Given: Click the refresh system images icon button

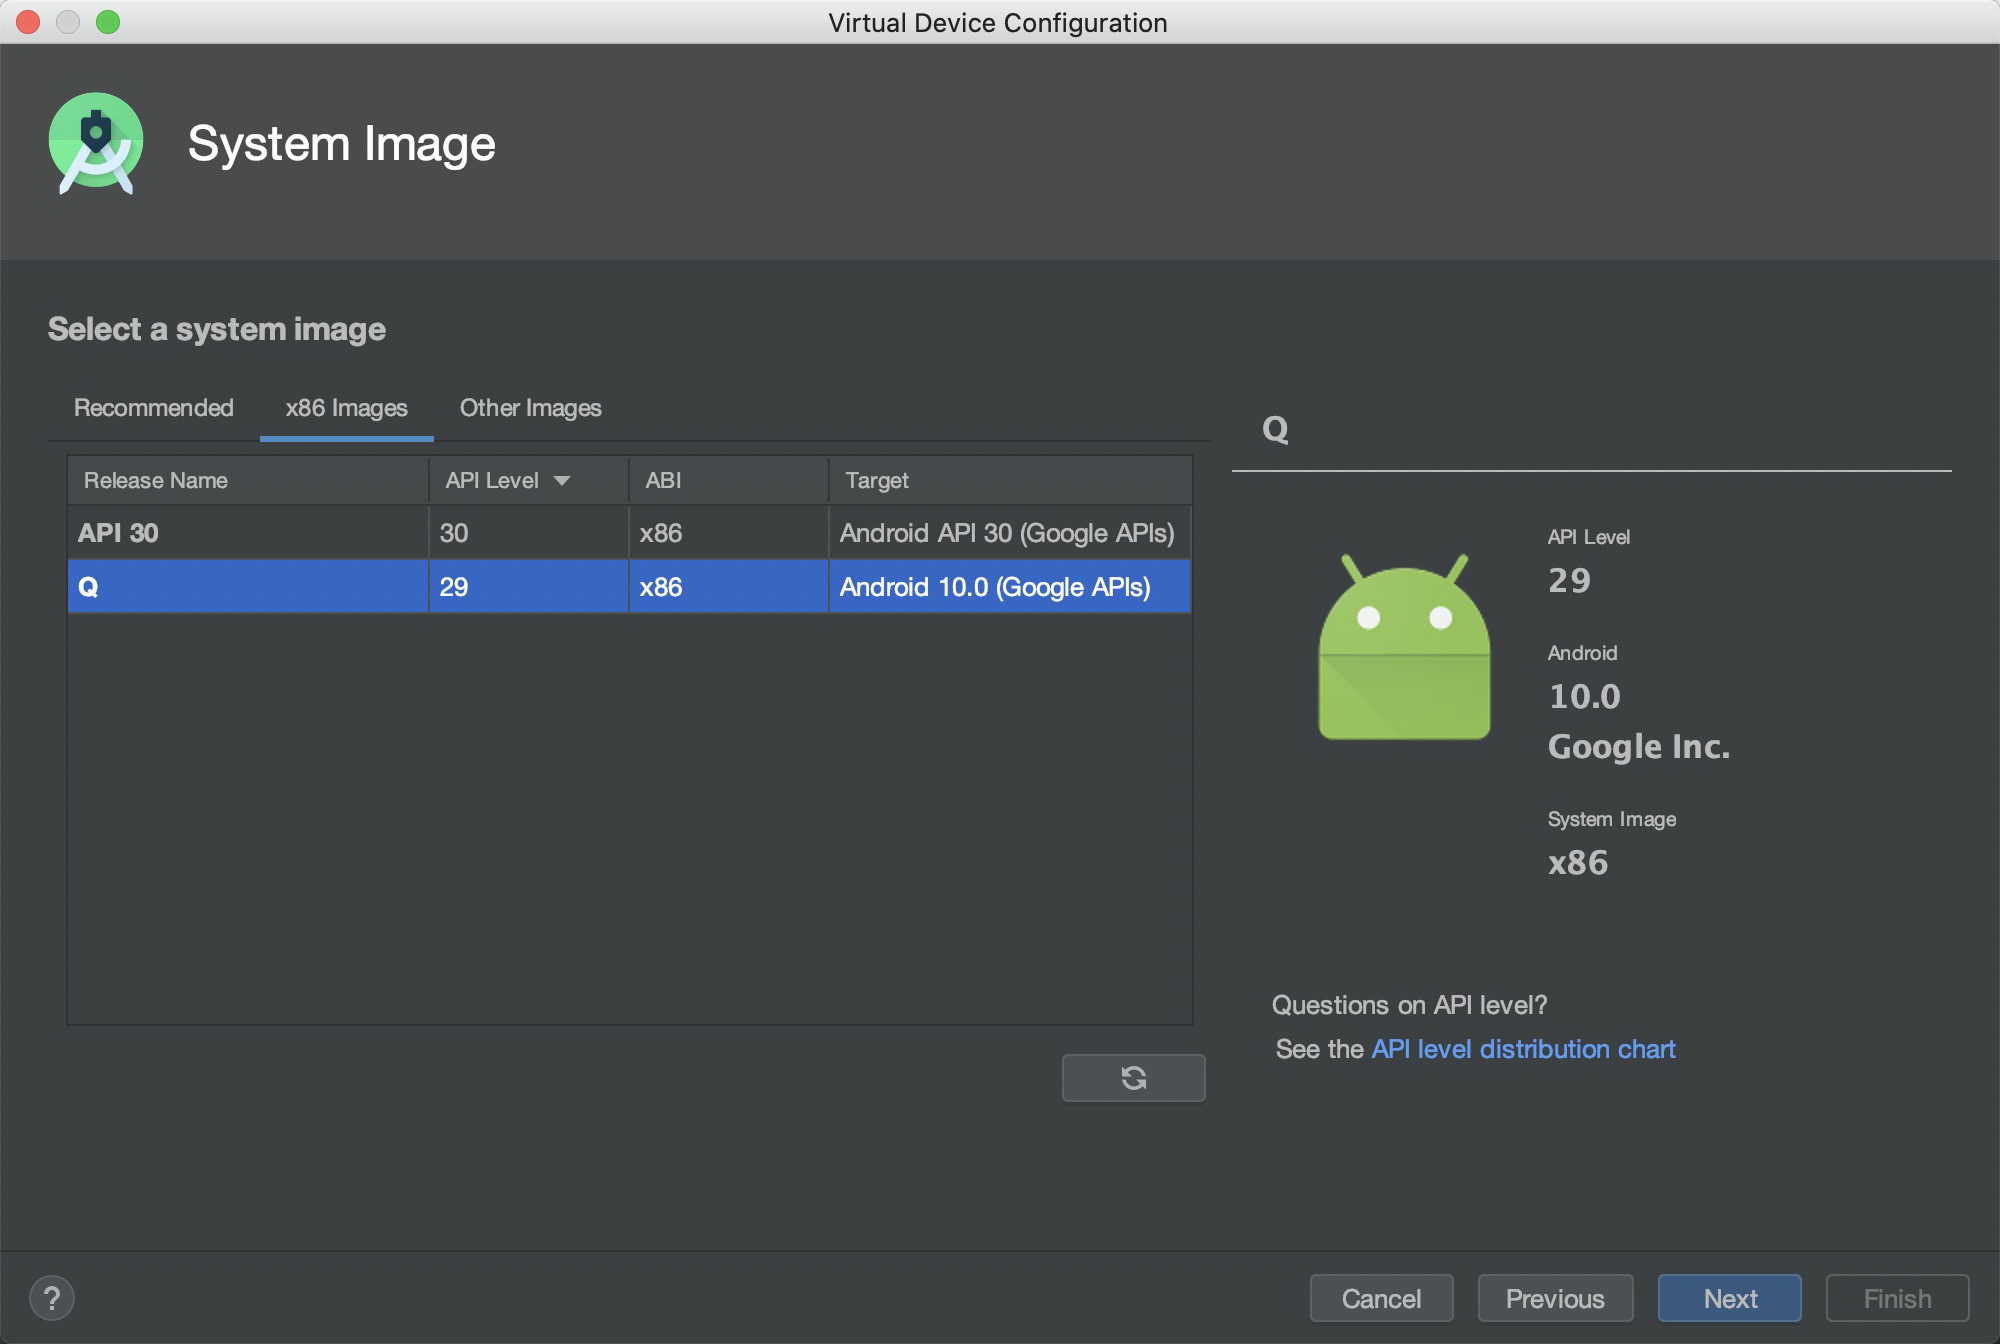Looking at the screenshot, I should 1133,1078.
